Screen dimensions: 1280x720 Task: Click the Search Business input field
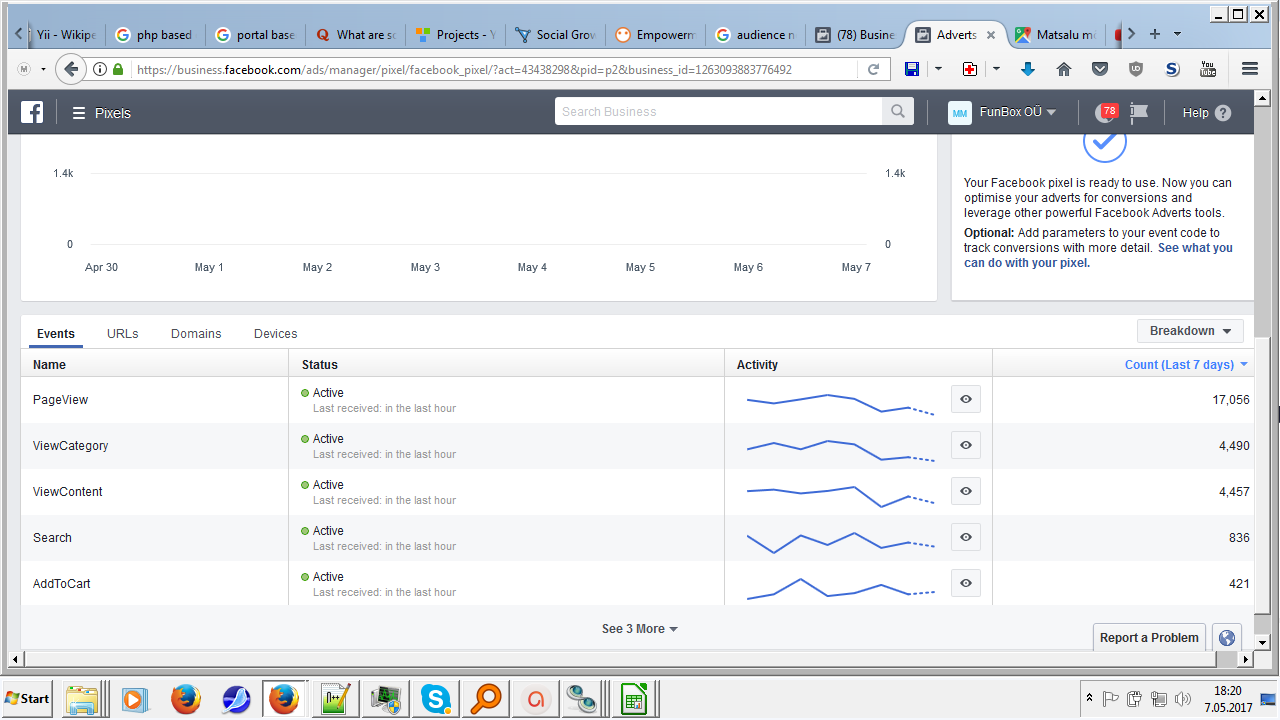coord(718,111)
